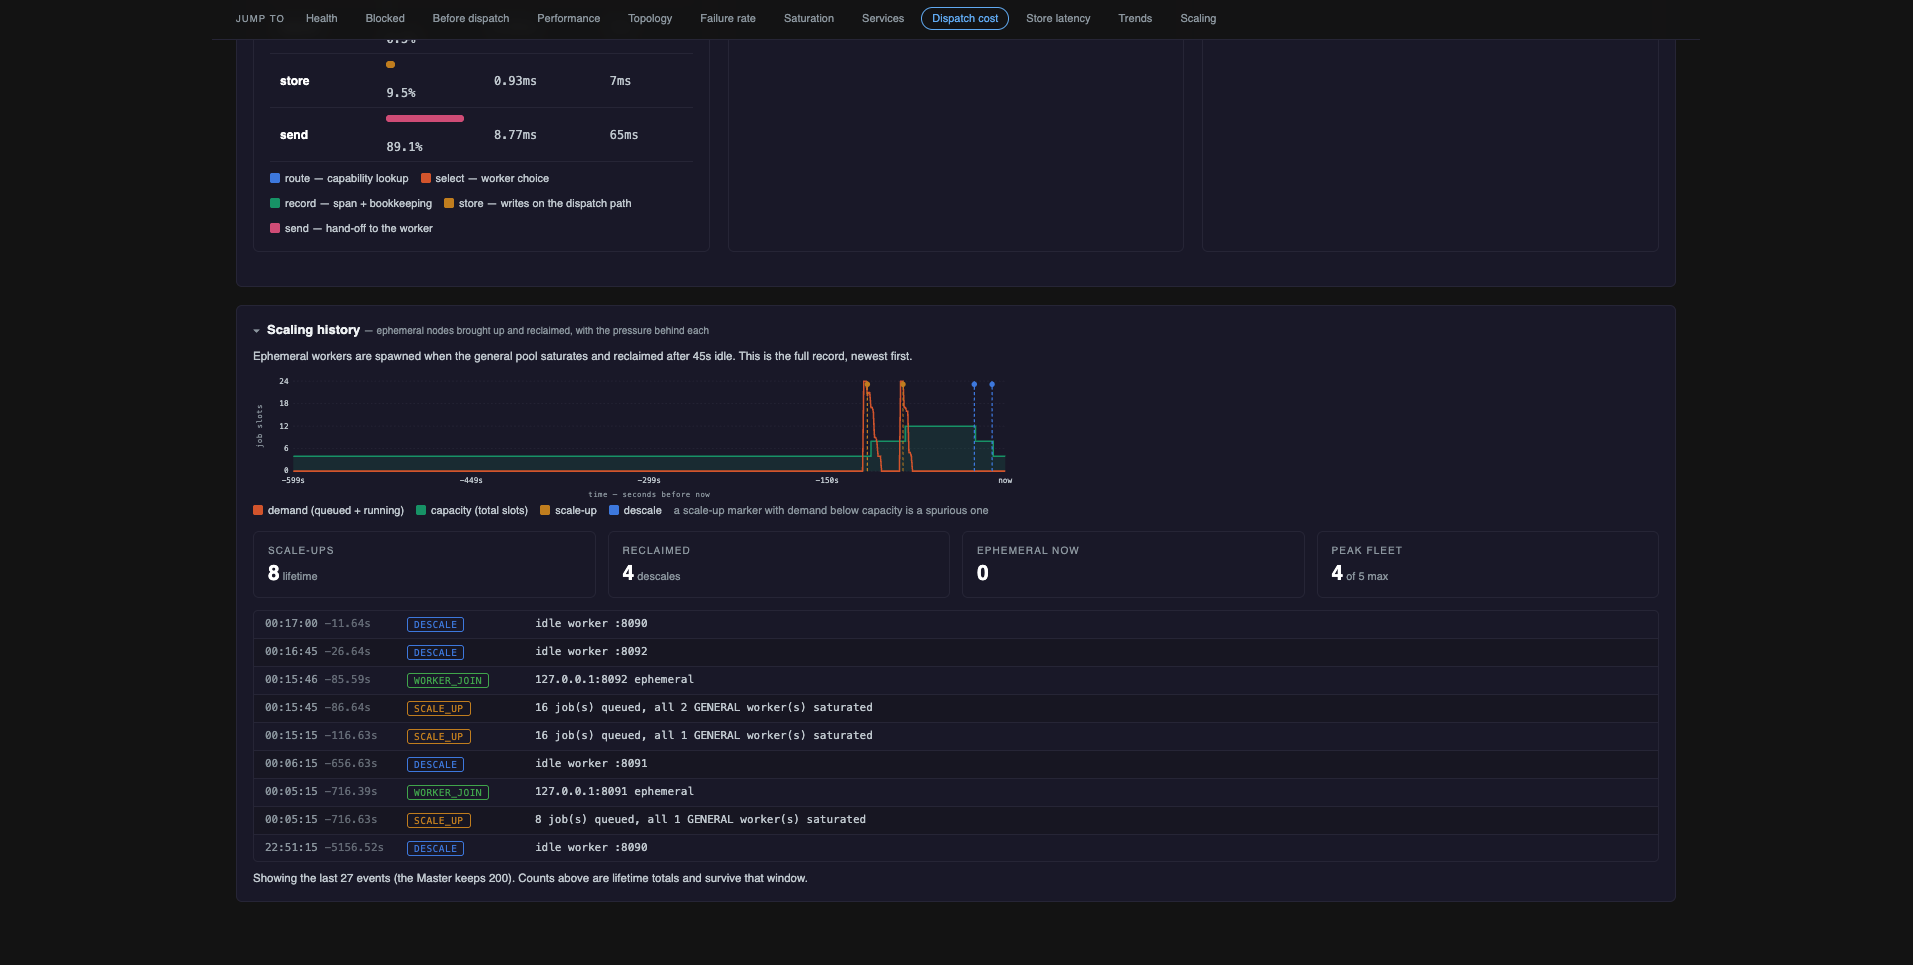Click the scale-up legend swatch
Image resolution: width=1913 pixels, height=965 pixels.
545,510
